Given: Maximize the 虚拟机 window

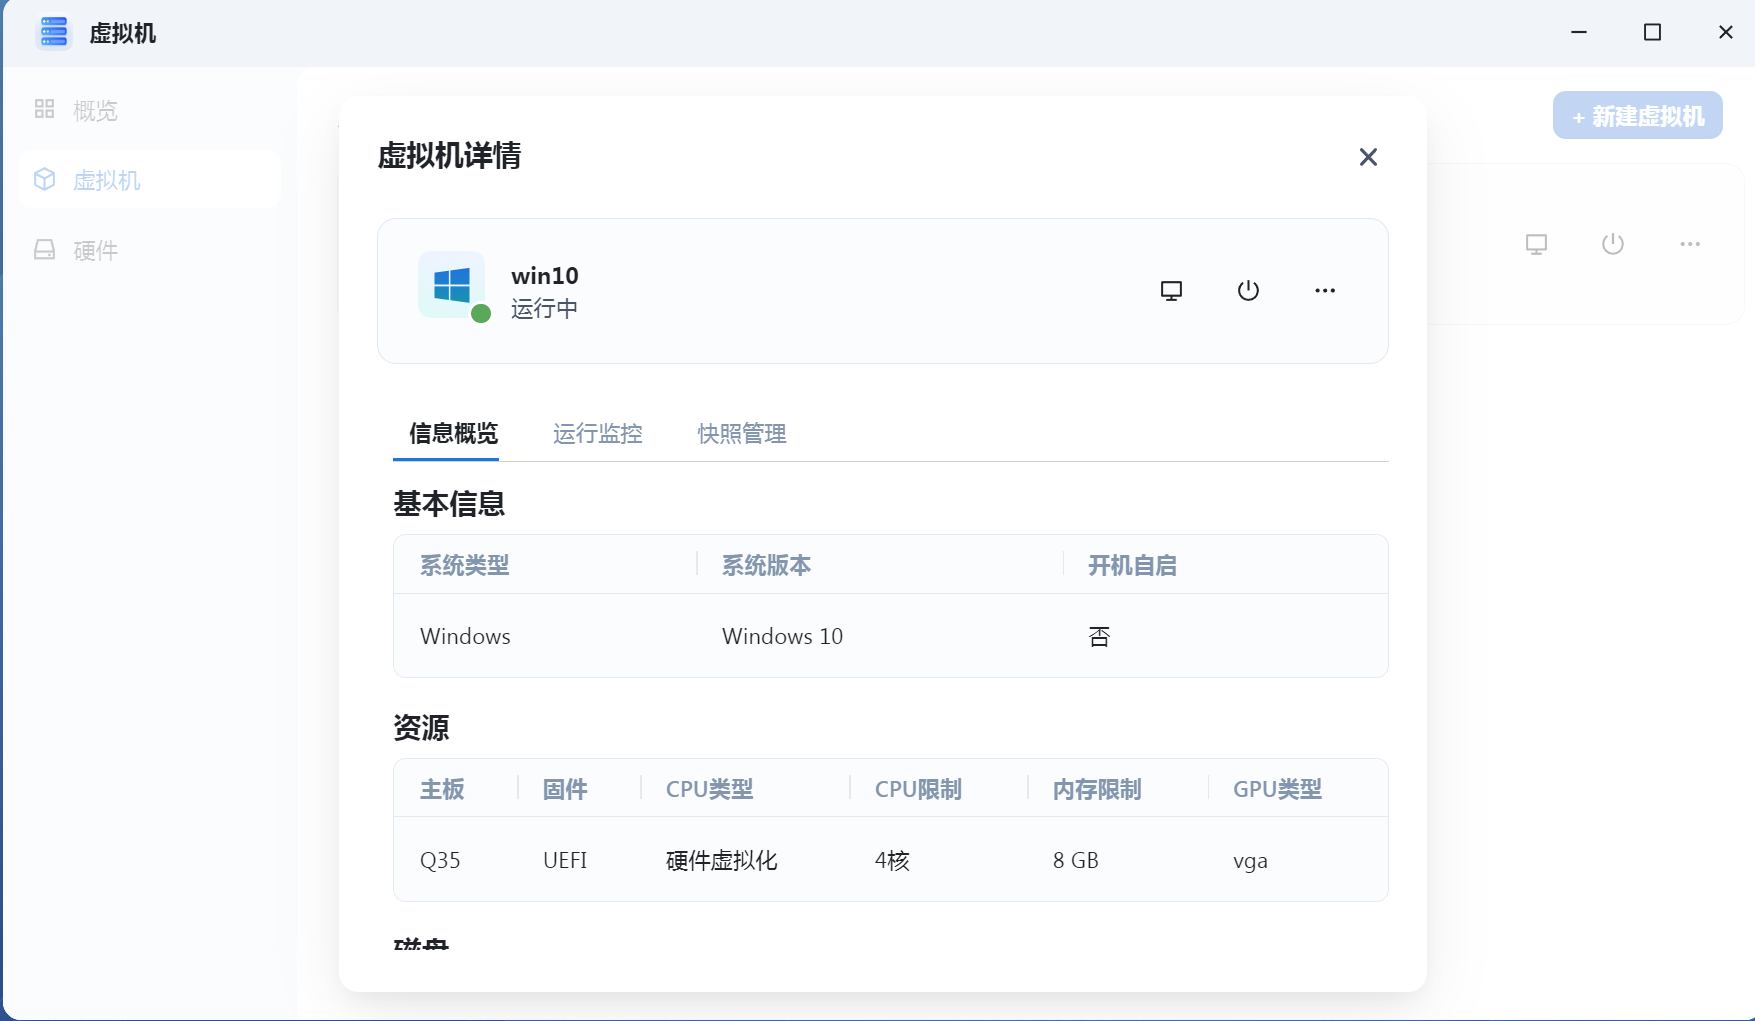Looking at the screenshot, I should click(1652, 32).
